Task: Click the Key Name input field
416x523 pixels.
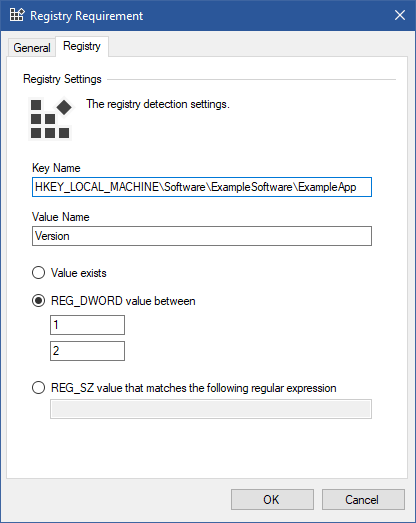Action: [202, 187]
